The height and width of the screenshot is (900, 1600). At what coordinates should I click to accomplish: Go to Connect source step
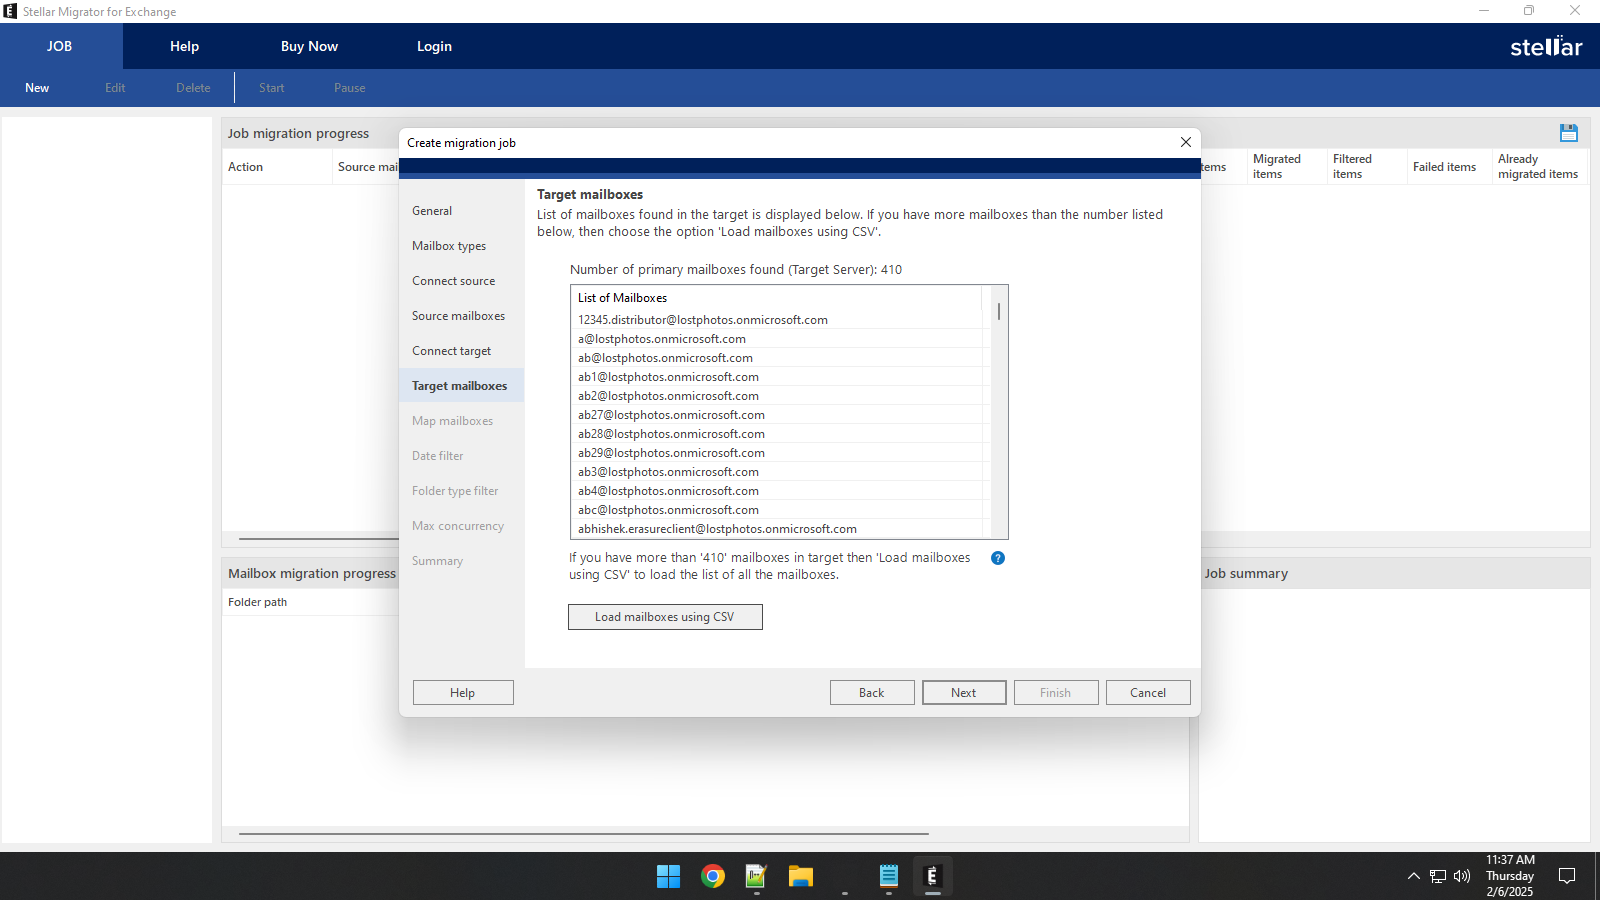point(461,281)
